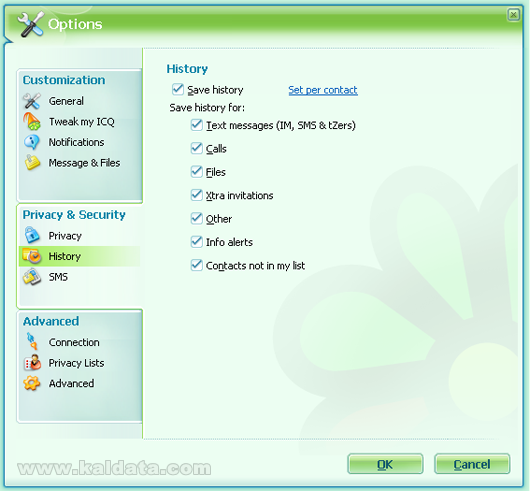530x491 pixels.
Task: Click the Connection plug icon
Action: coord(32,342)
